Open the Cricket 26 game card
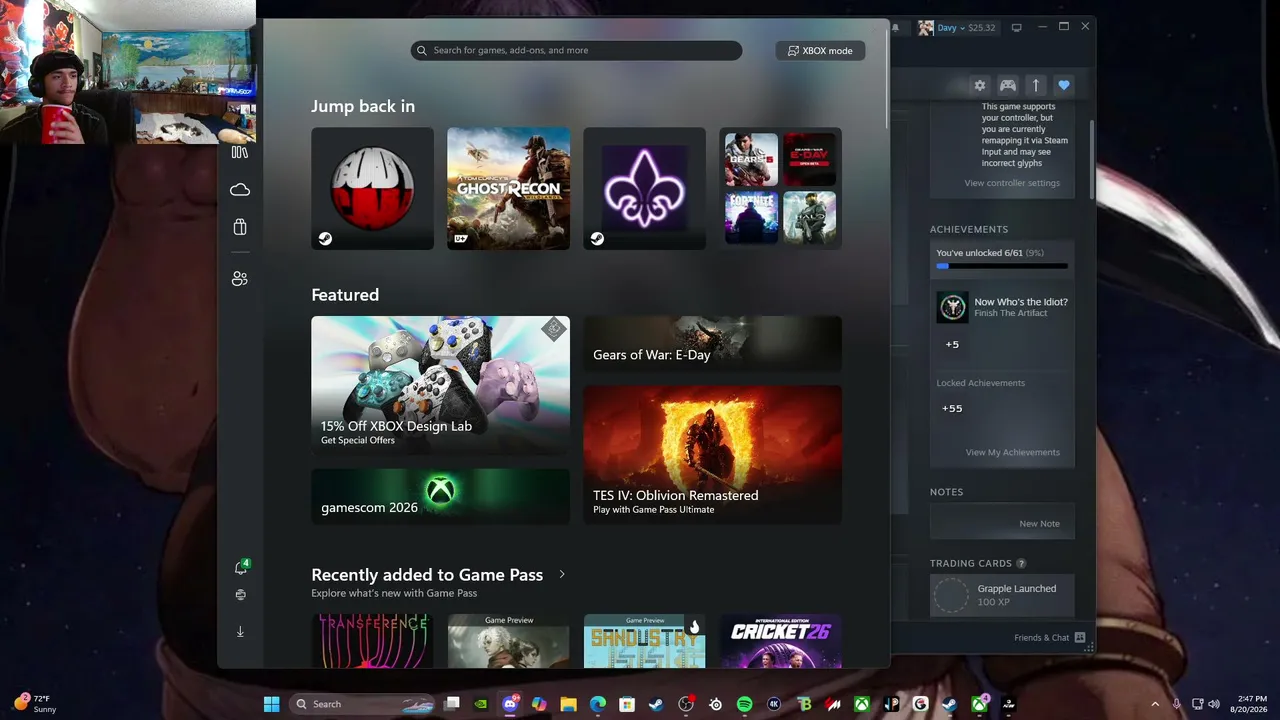Viewport: 1280px width, 720px height. pyautogui.click(x=780, y=641)
